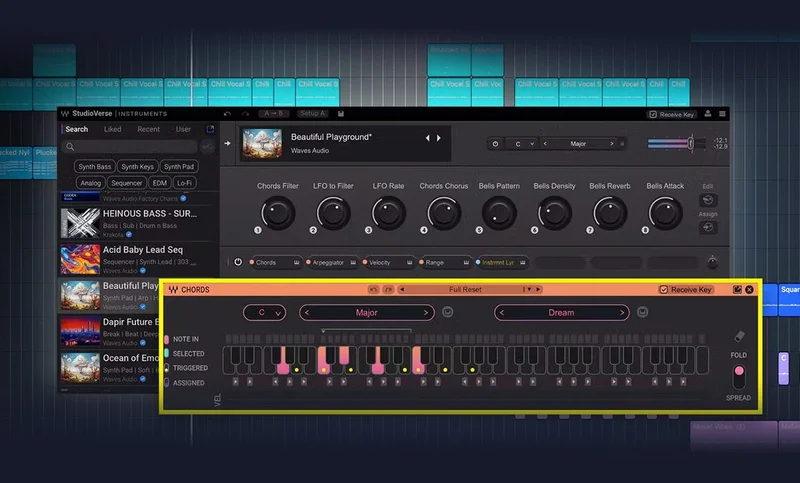Image resolution: width=800 pixels, height=483 pixels.
Task: Open keyboard icon on the Velocity slot
Action: coord(410,262)
